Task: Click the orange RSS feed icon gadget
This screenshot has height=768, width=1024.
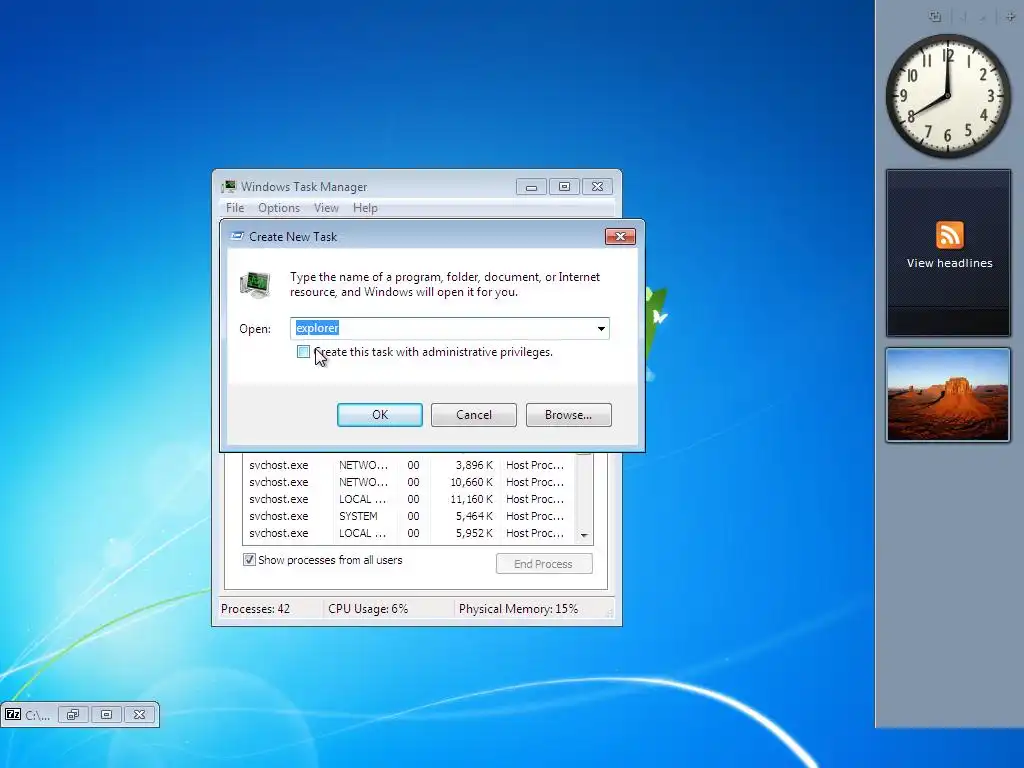Action: click(x=950, y=235)
